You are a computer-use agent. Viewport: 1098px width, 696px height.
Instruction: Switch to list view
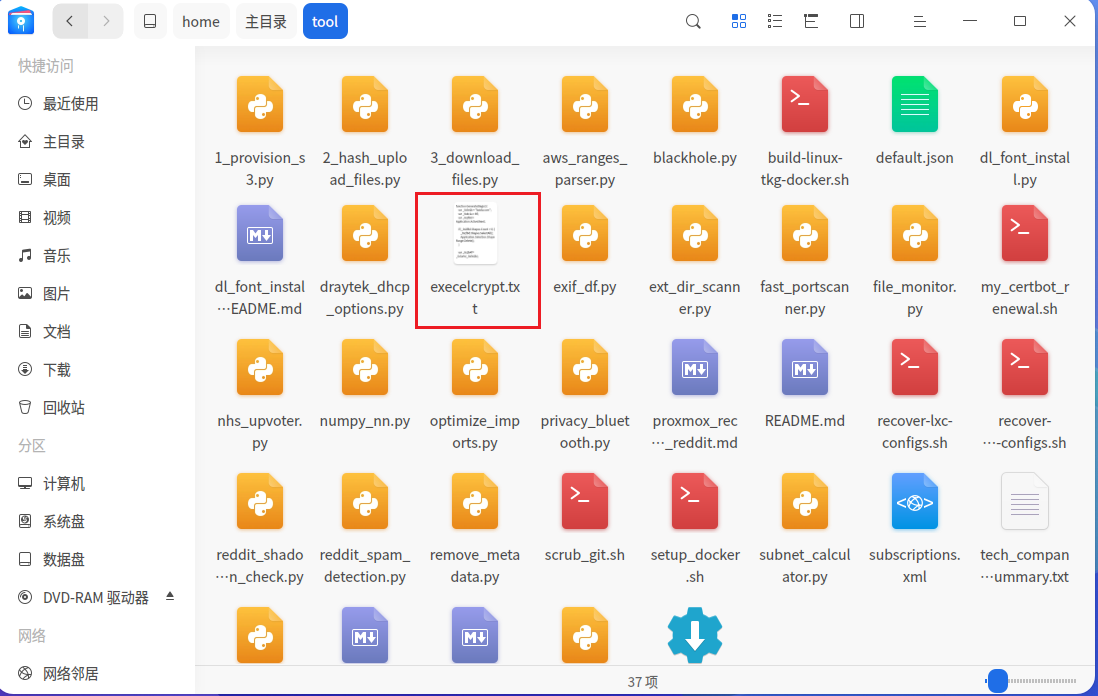coord(775,21)
